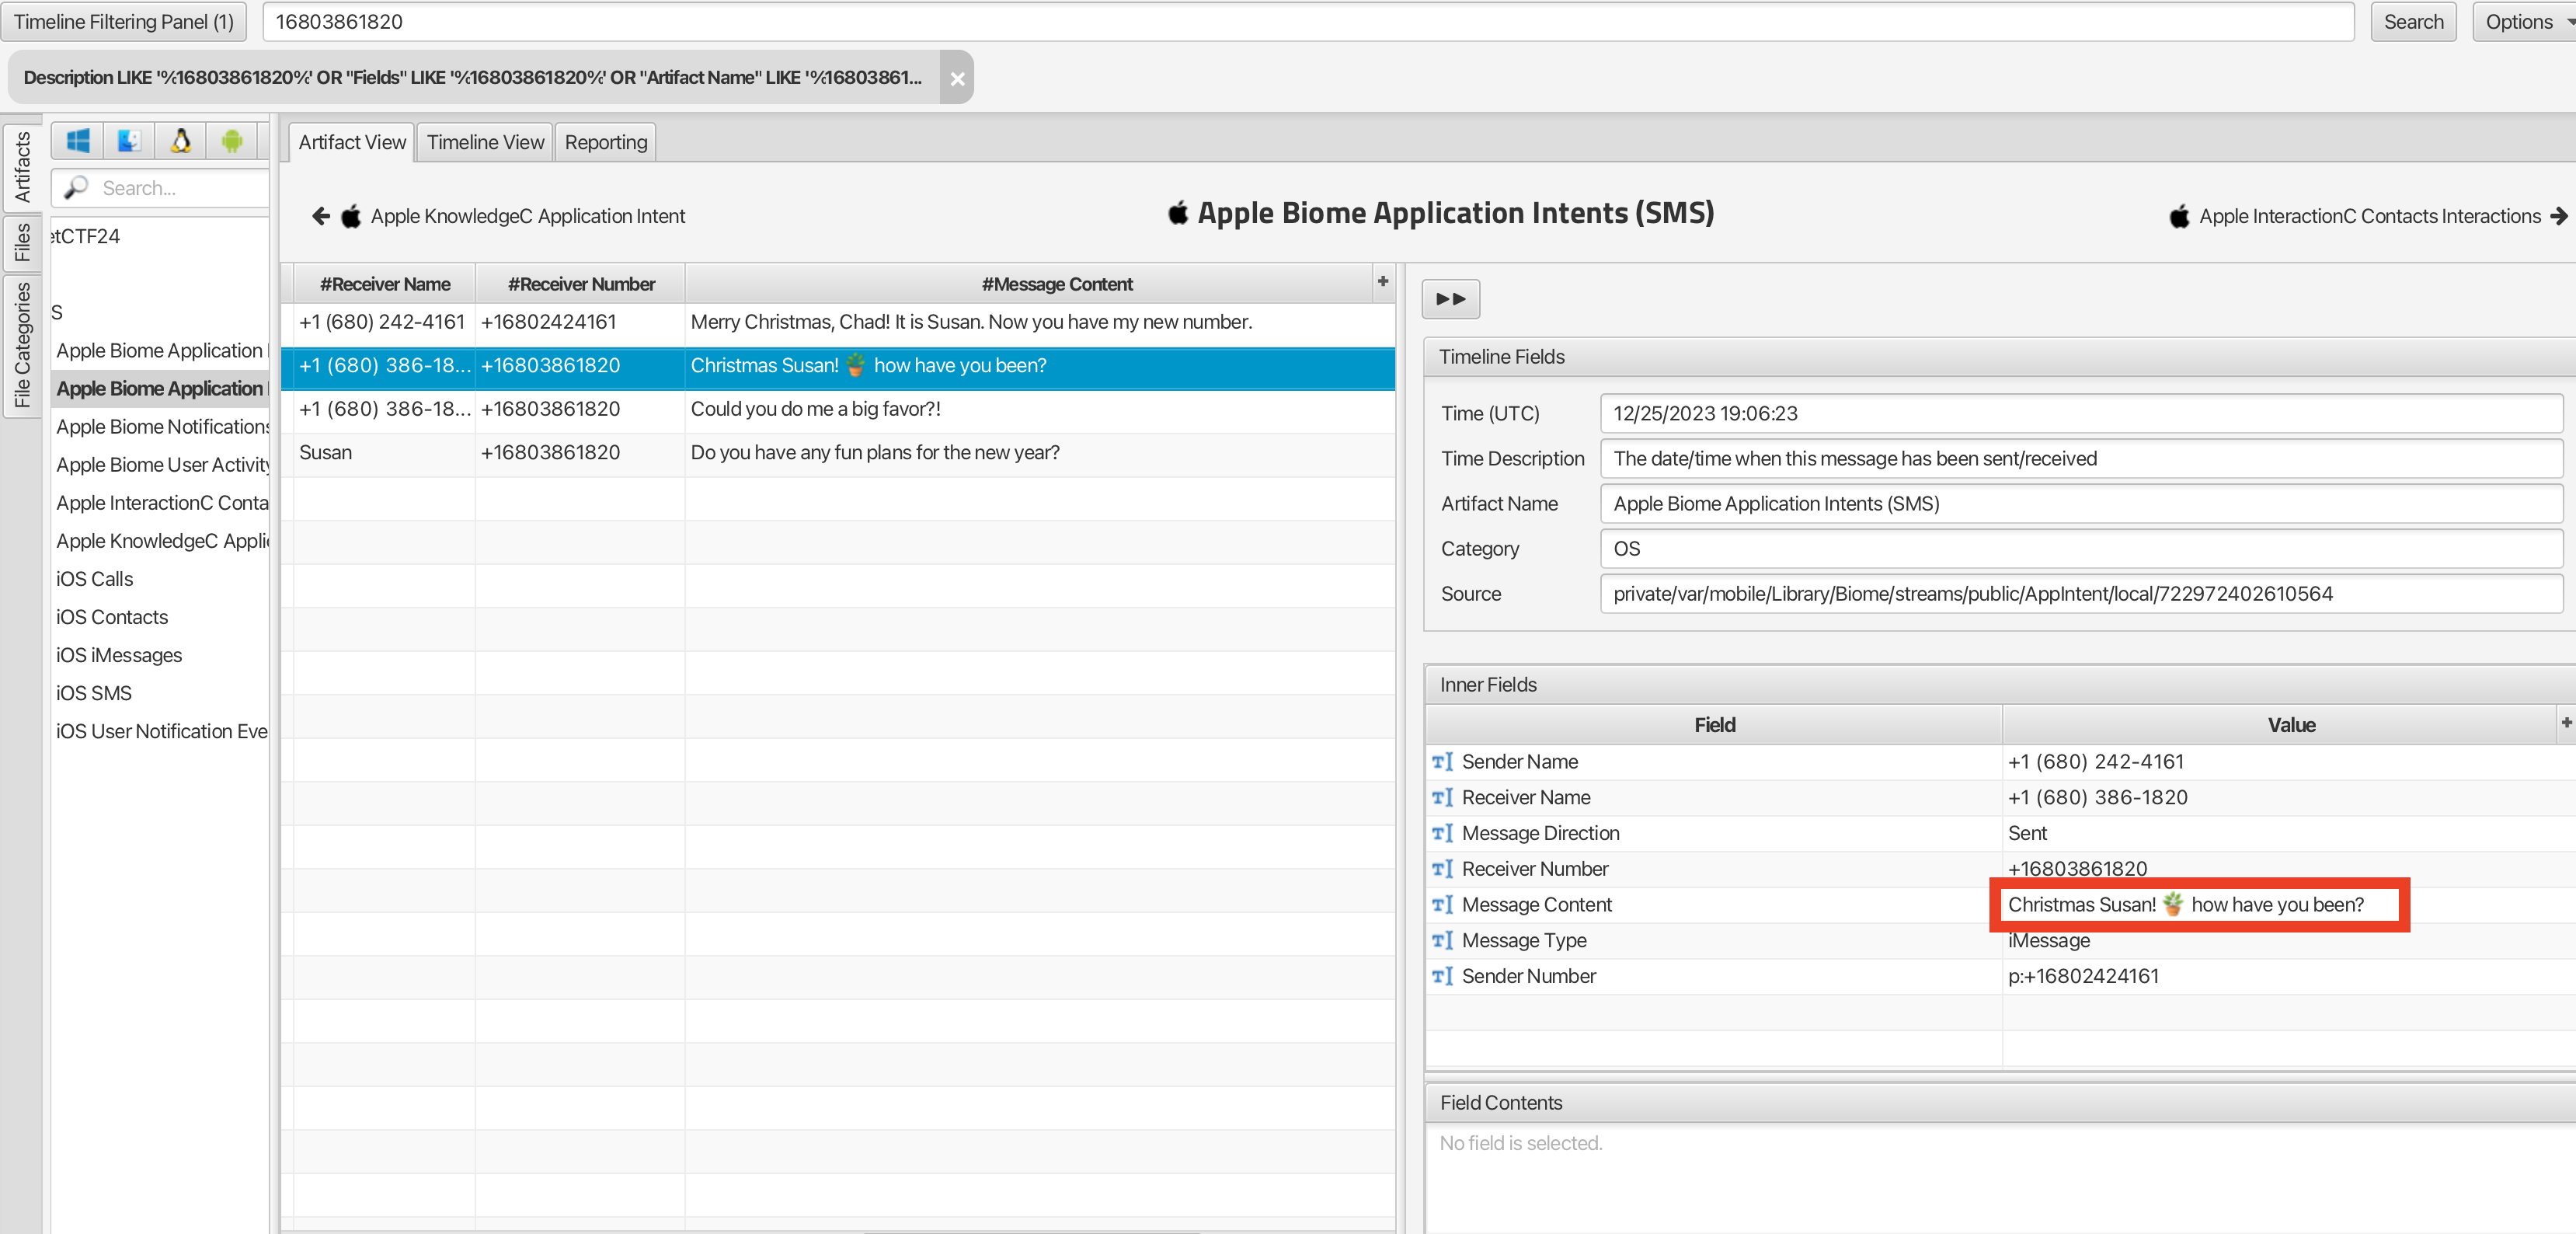The height and width of the screenshot is (1234, 2576).
Task: Filter artifacts by Android robot icon
Action: tap(232, 141)
